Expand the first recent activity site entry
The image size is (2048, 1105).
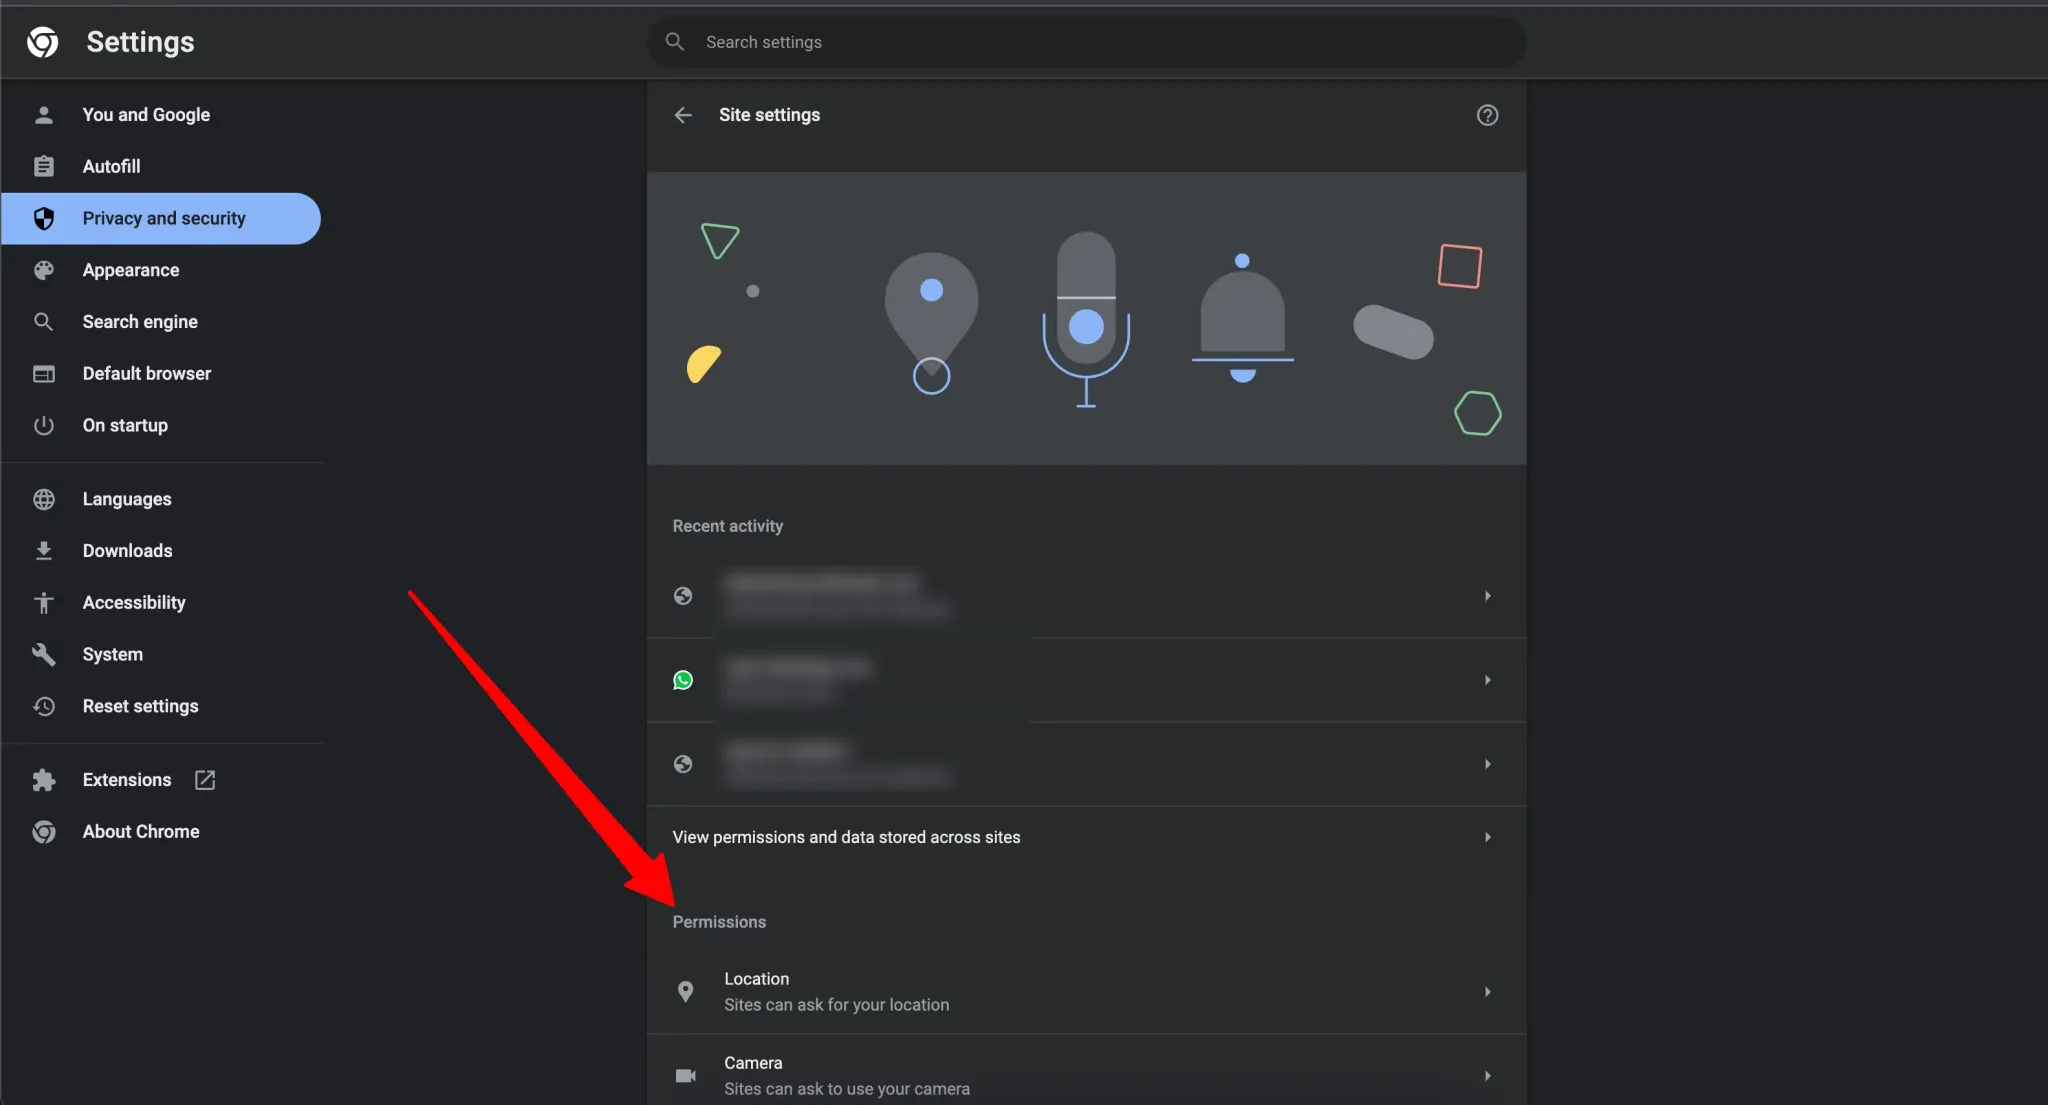coord(1487,596)
